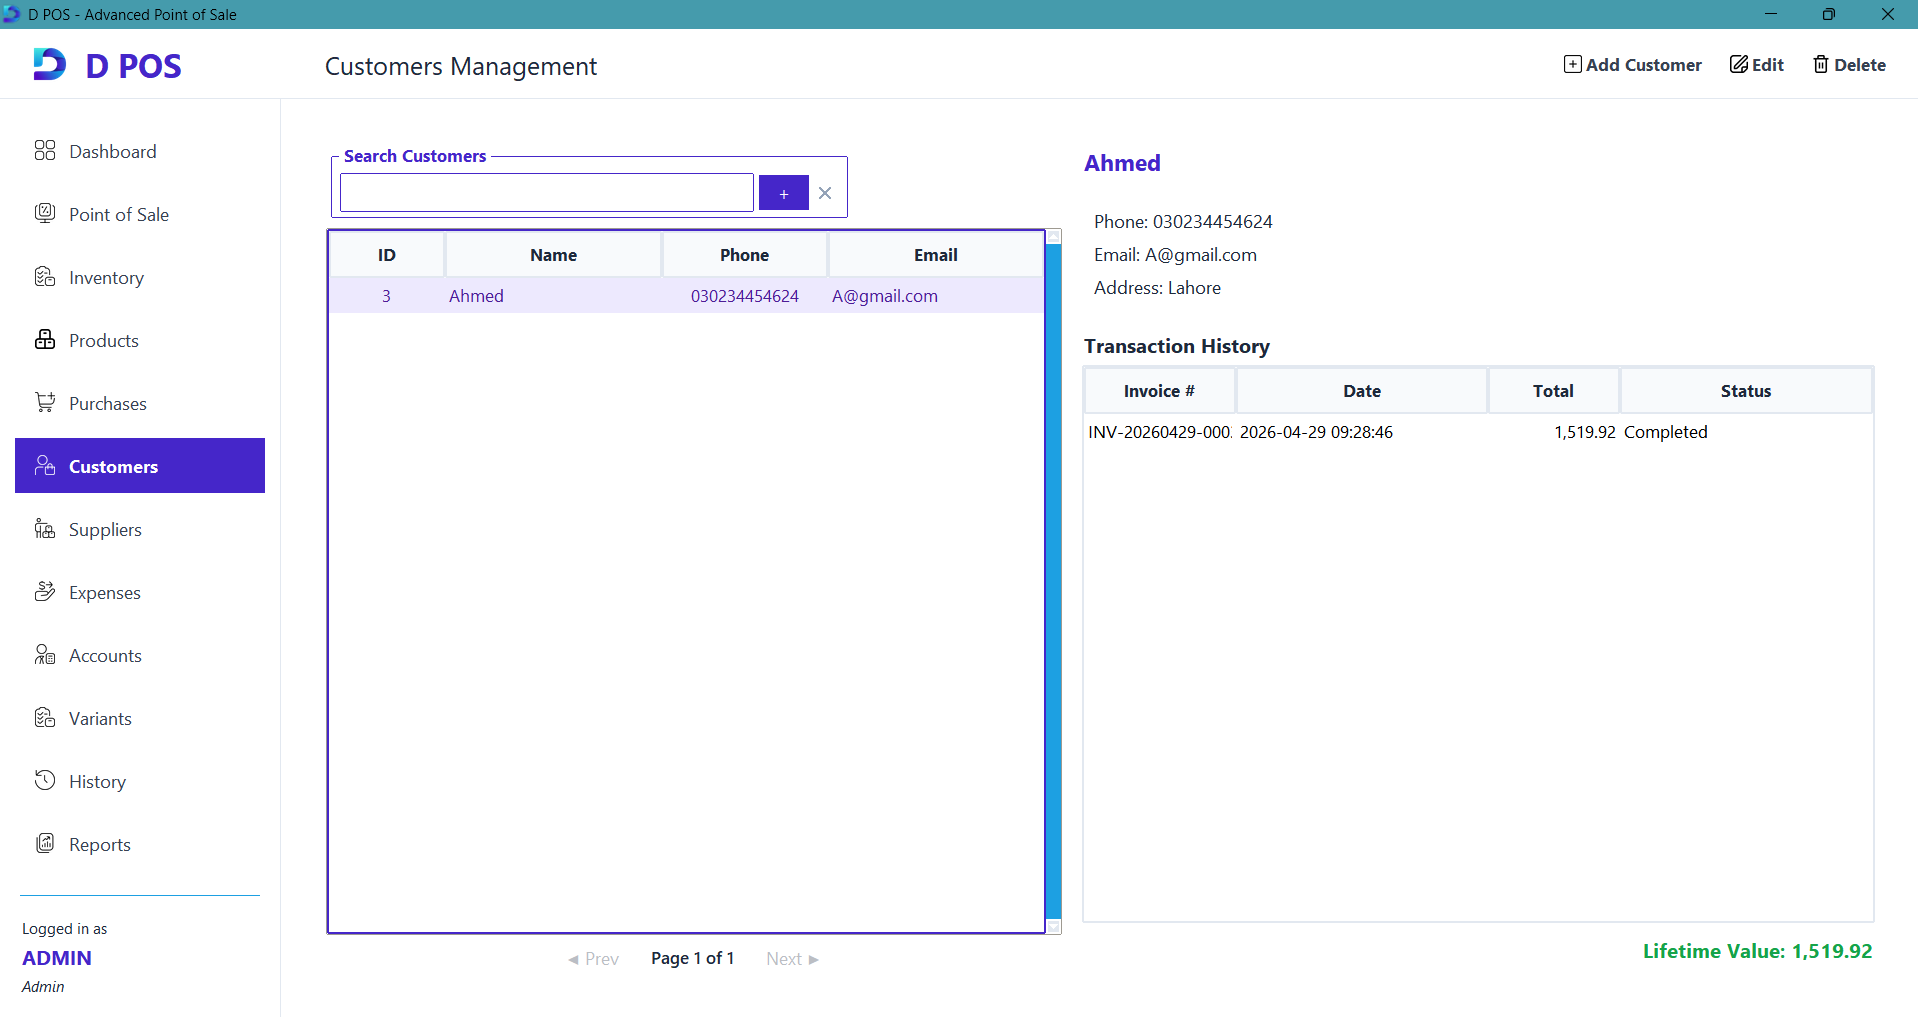Screen dimensions: 1918x1017
Task: Go to Point of Sale
Action: (x=140, y=214)
